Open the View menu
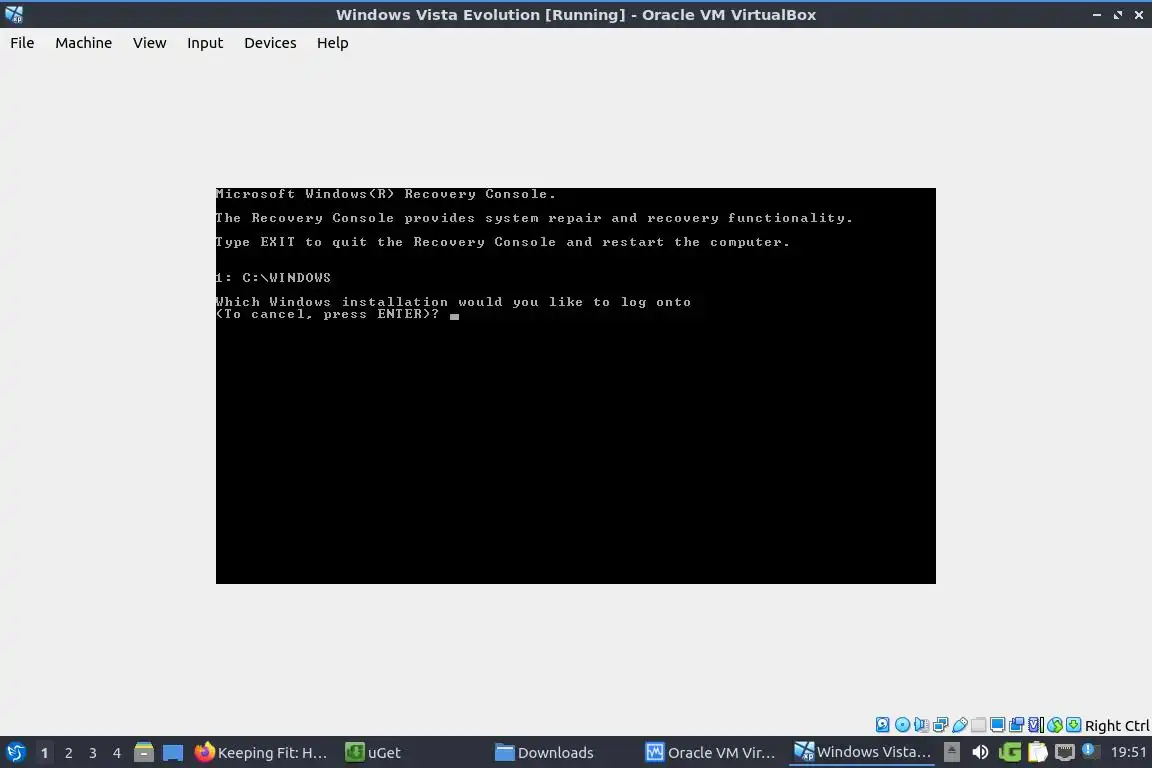1152x768 pixels. (149, 43)
